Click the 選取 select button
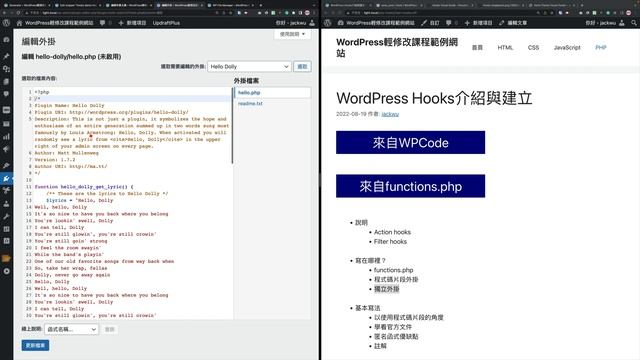This screenshot has width=640, height=360. (x=302, y=67)
